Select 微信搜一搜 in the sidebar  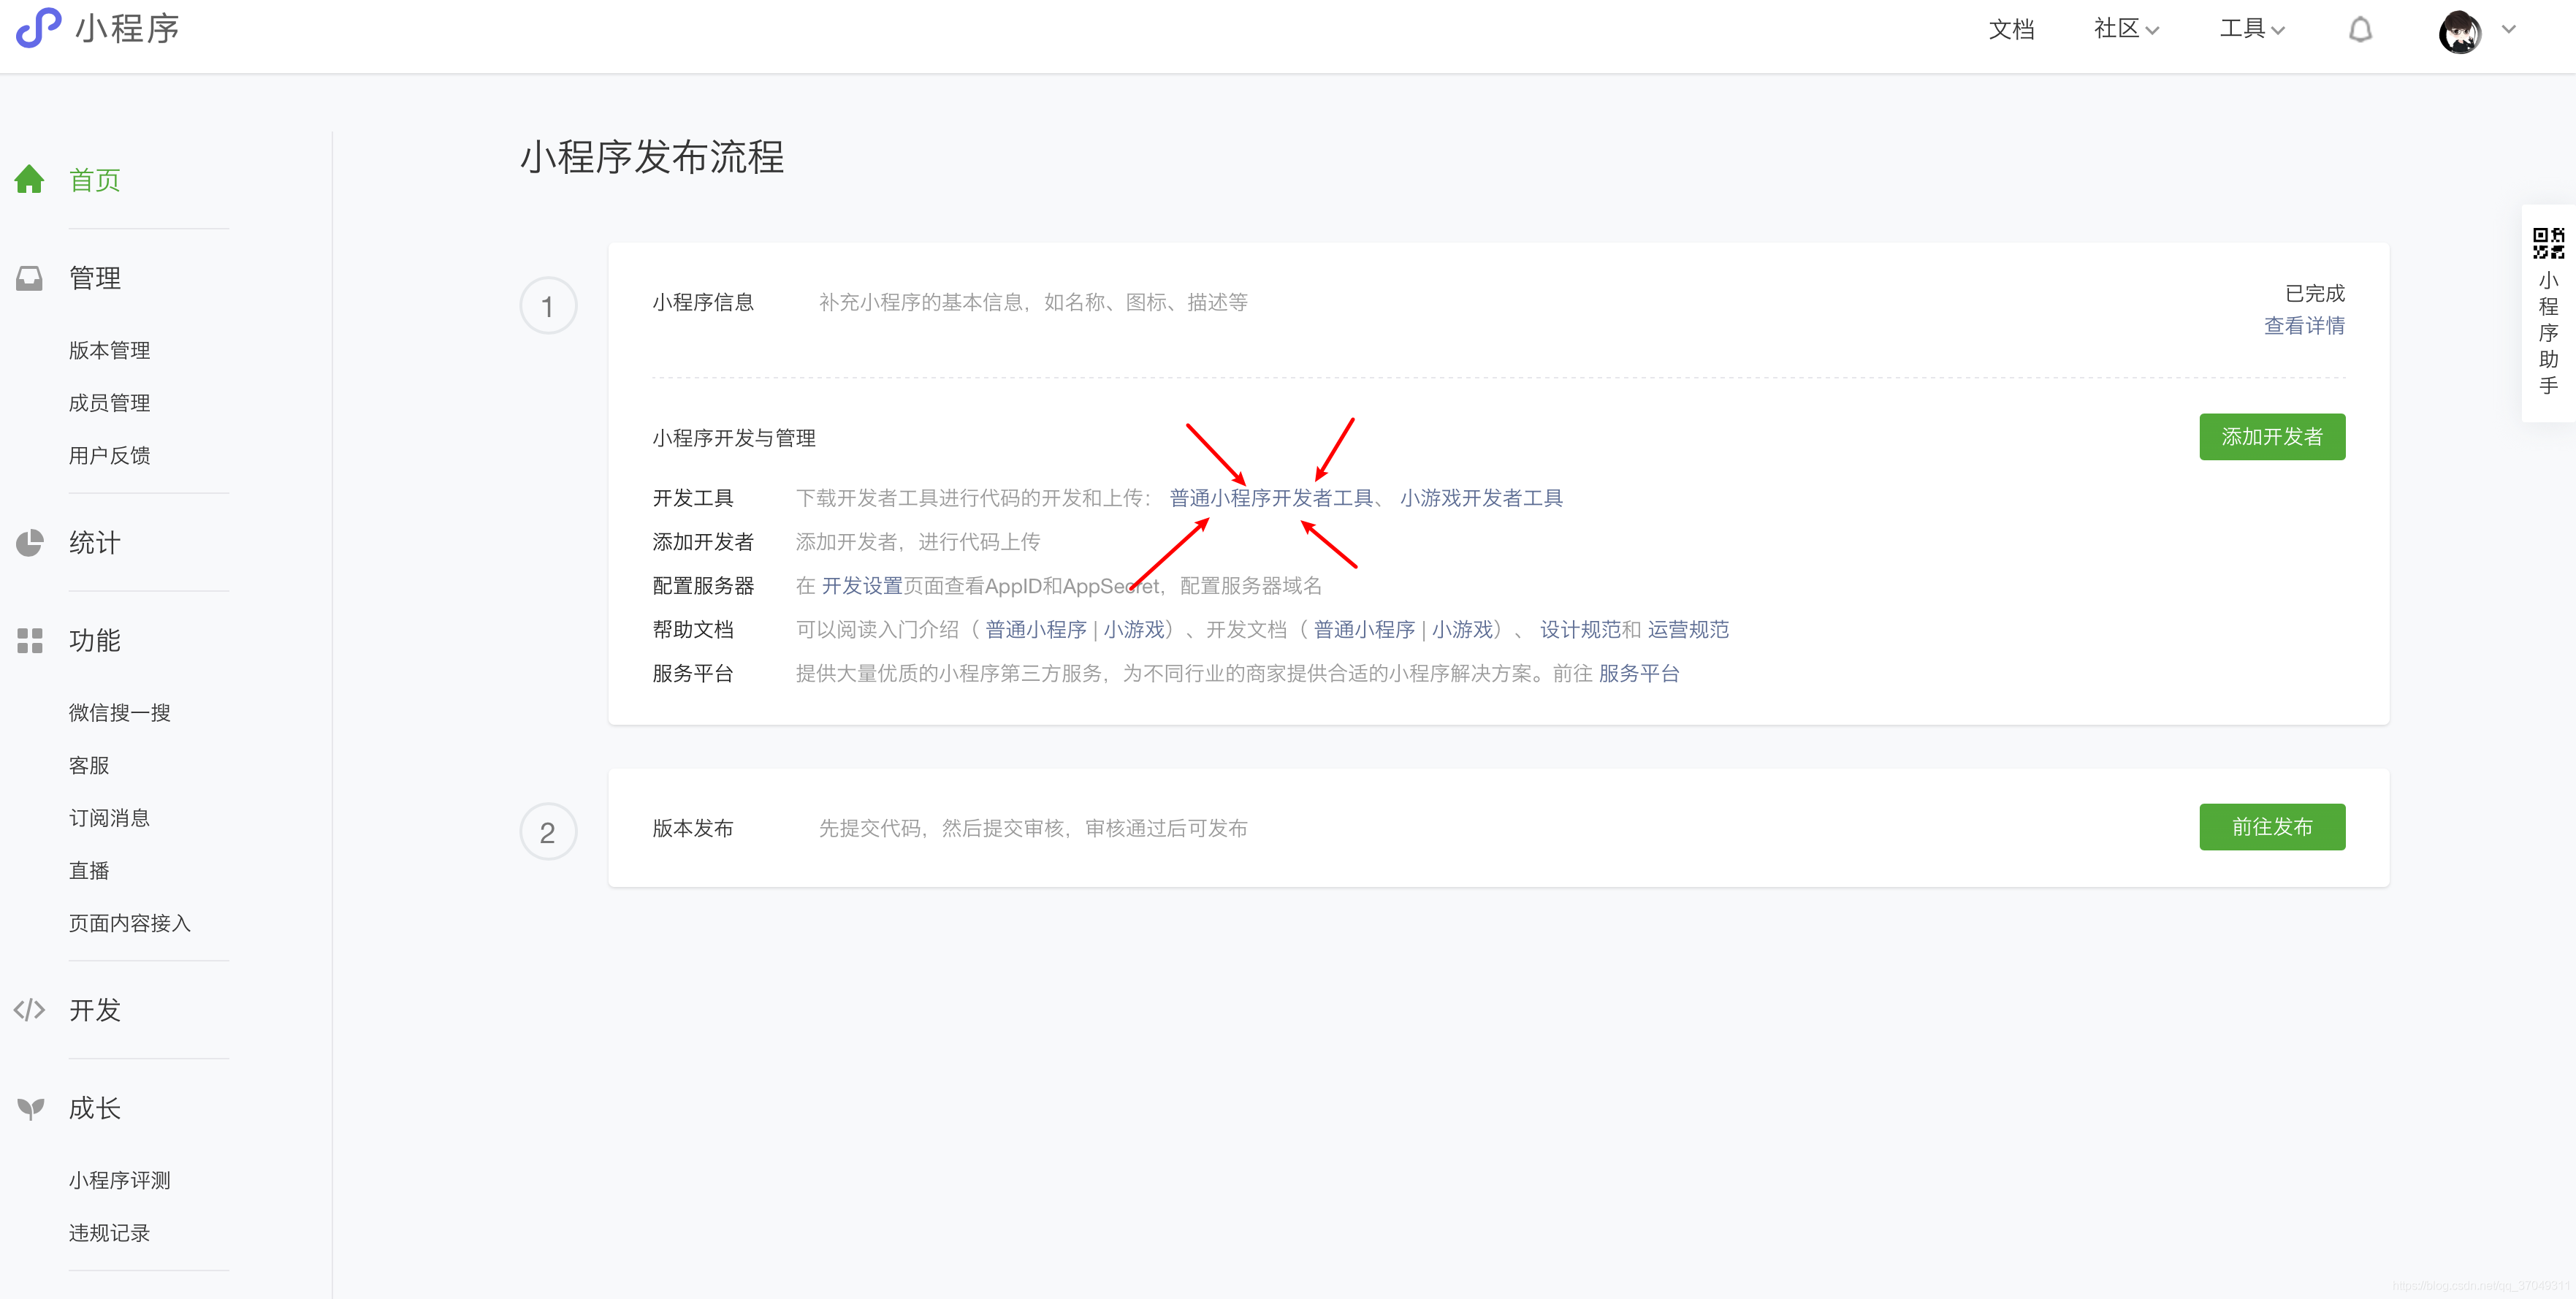119,712
